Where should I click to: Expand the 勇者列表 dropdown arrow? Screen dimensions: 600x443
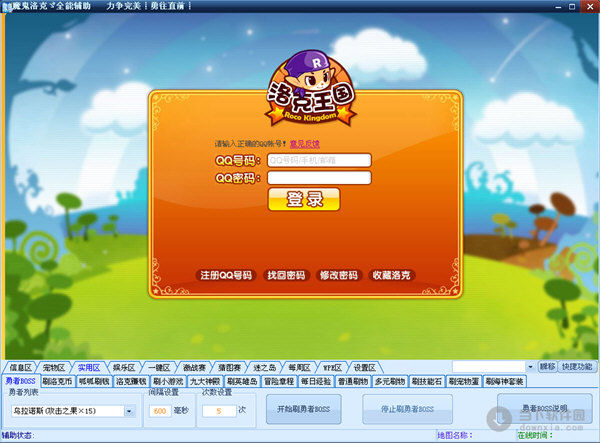click(129, 411)
